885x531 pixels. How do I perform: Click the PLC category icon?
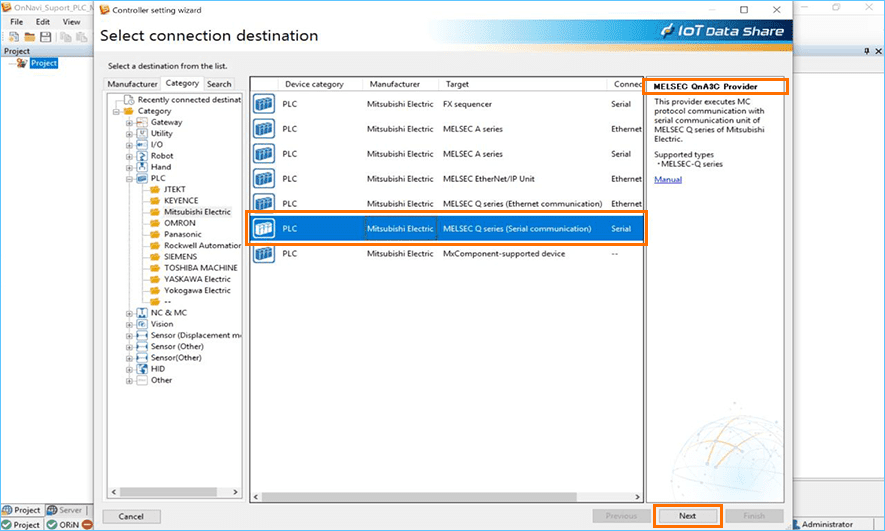[x=142, y=178]
